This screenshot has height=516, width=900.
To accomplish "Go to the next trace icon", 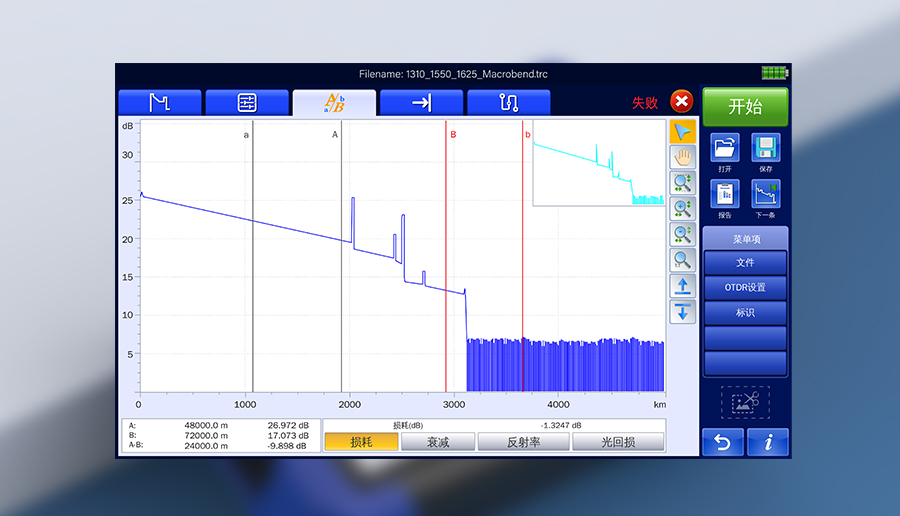I will click(765, 193).
